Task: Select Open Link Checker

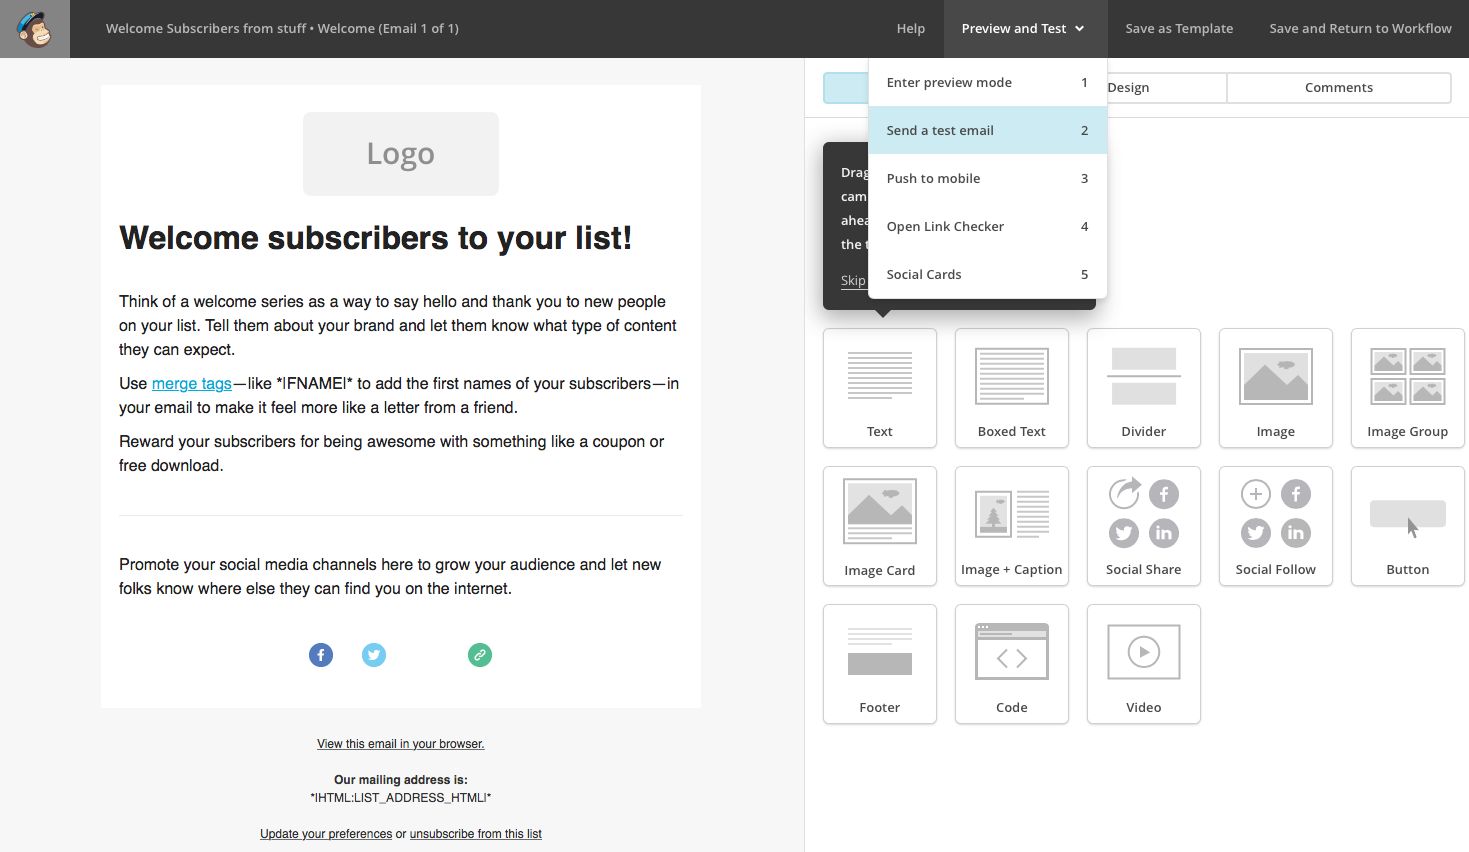Action: coord(988,226)
